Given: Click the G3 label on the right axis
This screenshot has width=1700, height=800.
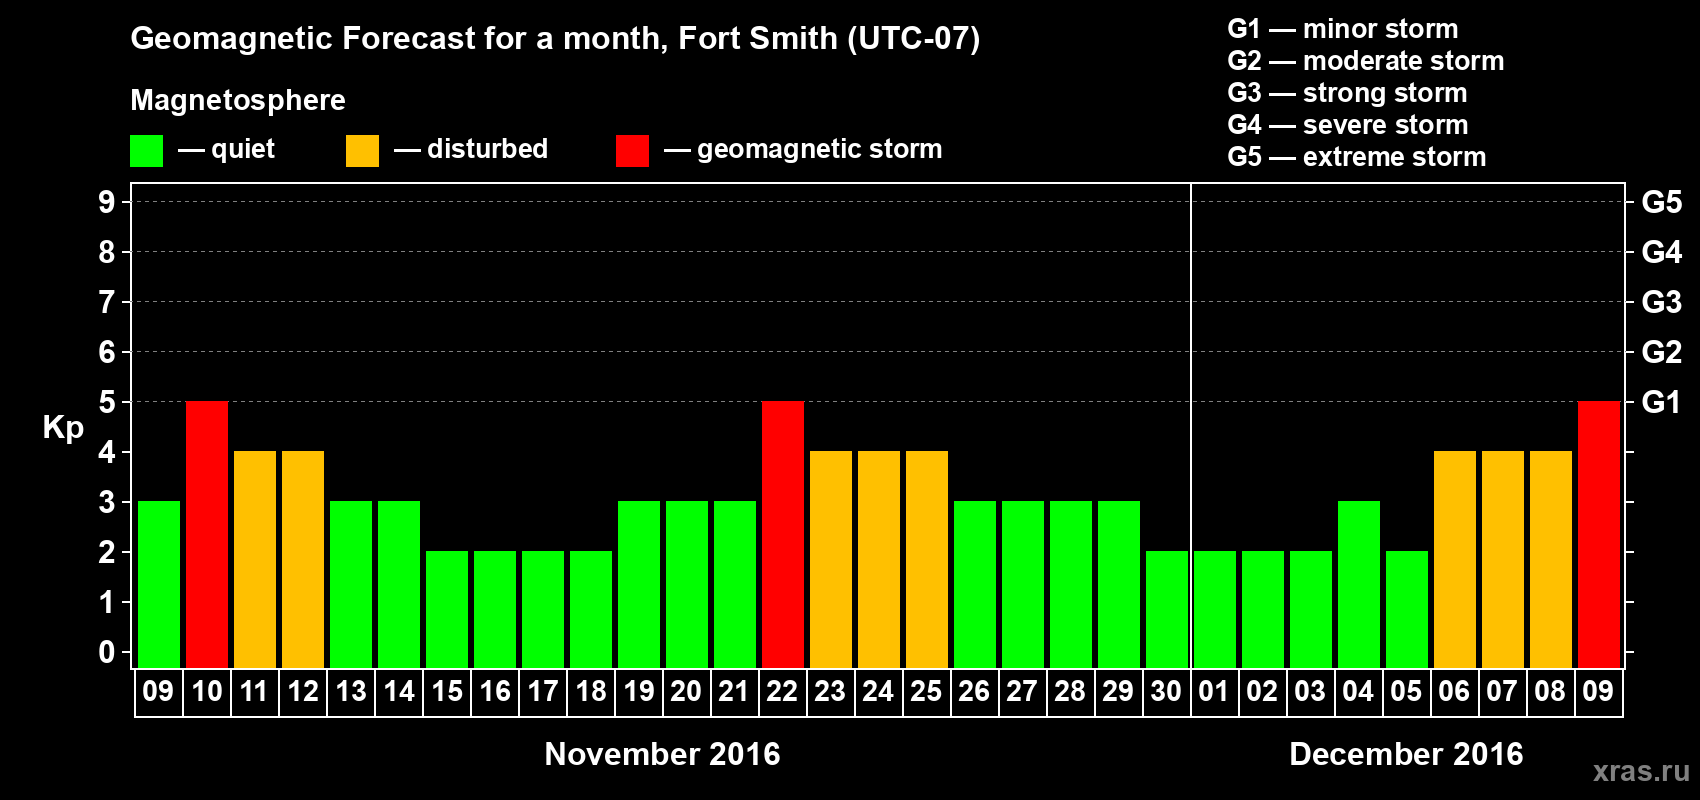Looking at the screenshot, I should point(1662,302).
